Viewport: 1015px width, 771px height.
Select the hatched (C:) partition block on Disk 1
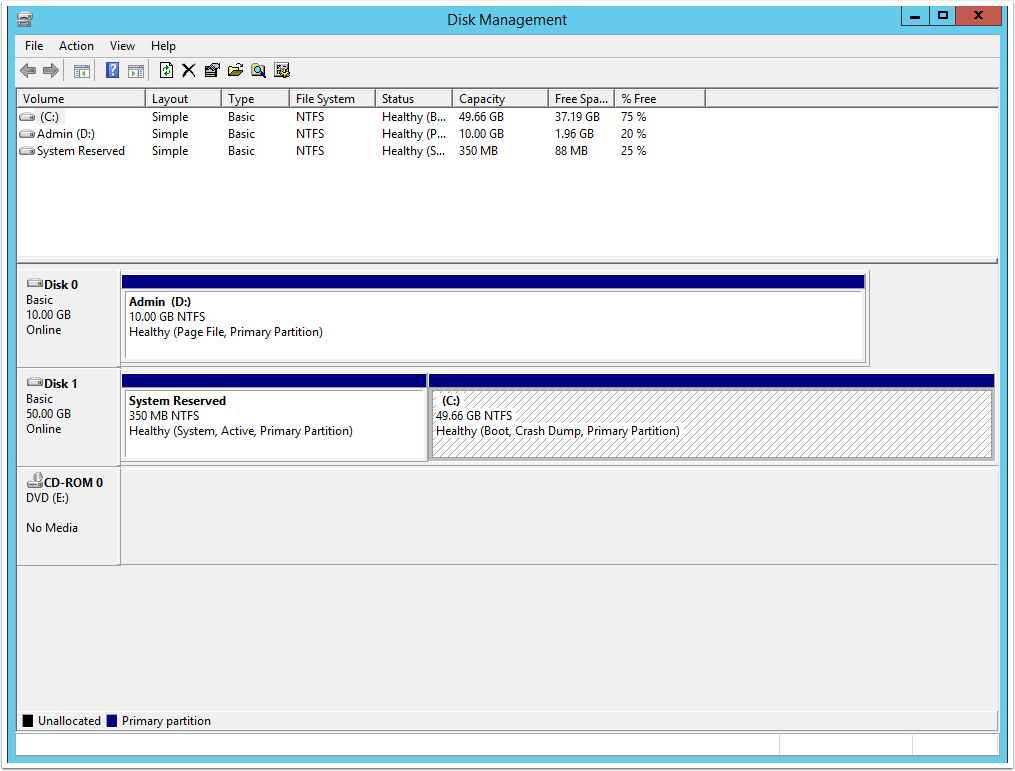click(711, 418)
